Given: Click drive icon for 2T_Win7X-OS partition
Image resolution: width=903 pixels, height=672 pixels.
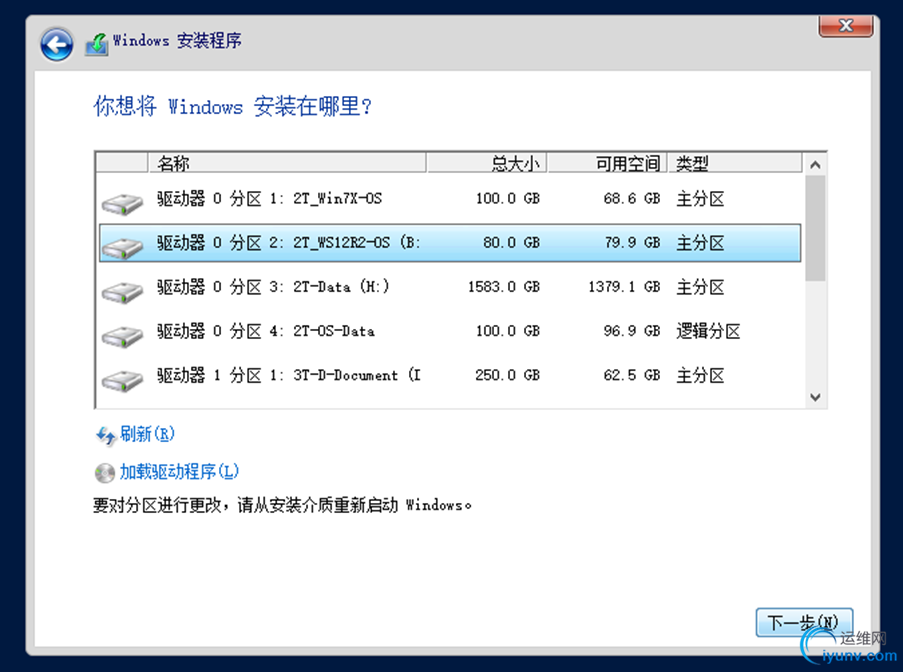Looking at the screenshot, I should 122,204.
